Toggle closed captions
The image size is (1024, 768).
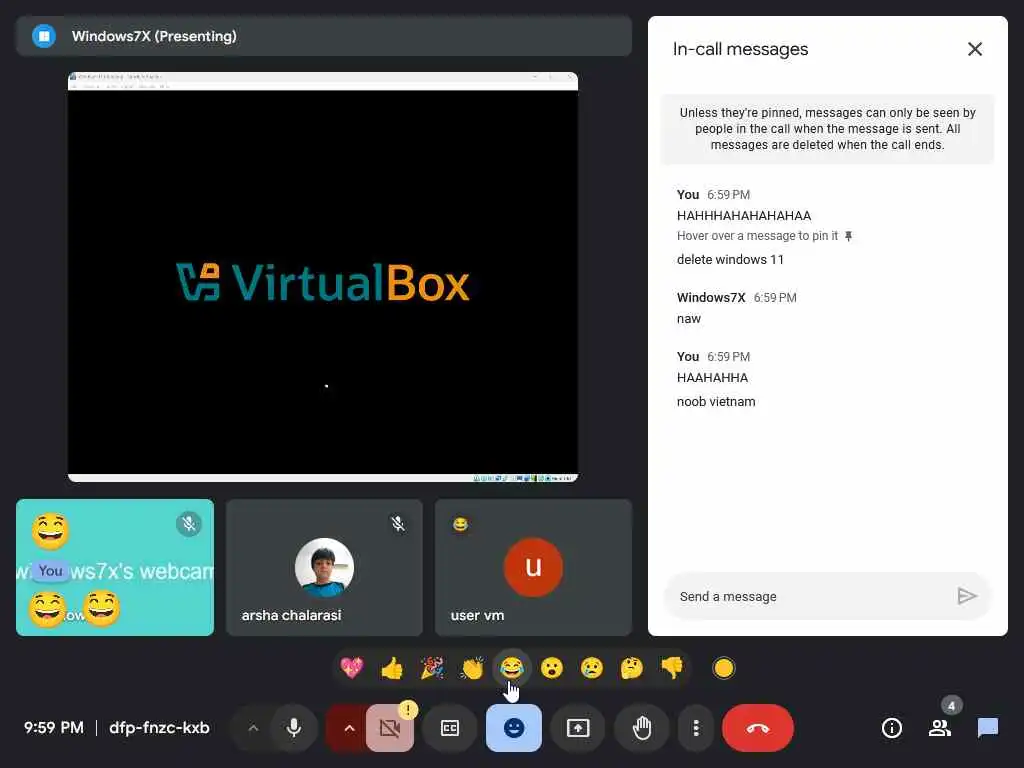[450, 728]
